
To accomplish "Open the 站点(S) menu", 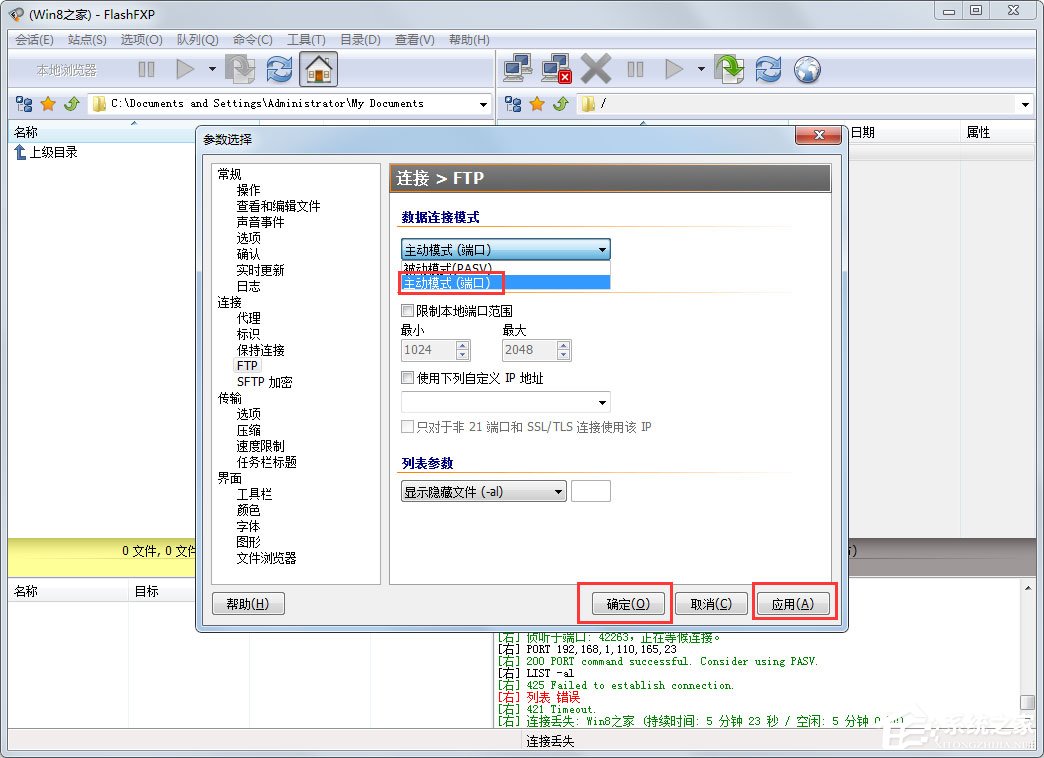I will tap(87, 40).
